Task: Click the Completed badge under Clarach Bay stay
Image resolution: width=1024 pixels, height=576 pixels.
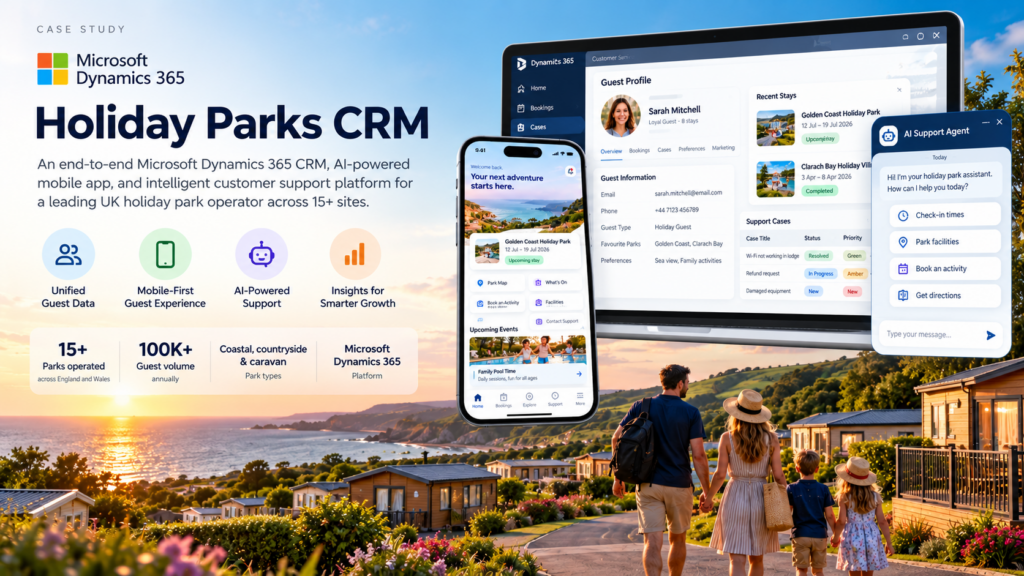Action: [x=819, y=191]
